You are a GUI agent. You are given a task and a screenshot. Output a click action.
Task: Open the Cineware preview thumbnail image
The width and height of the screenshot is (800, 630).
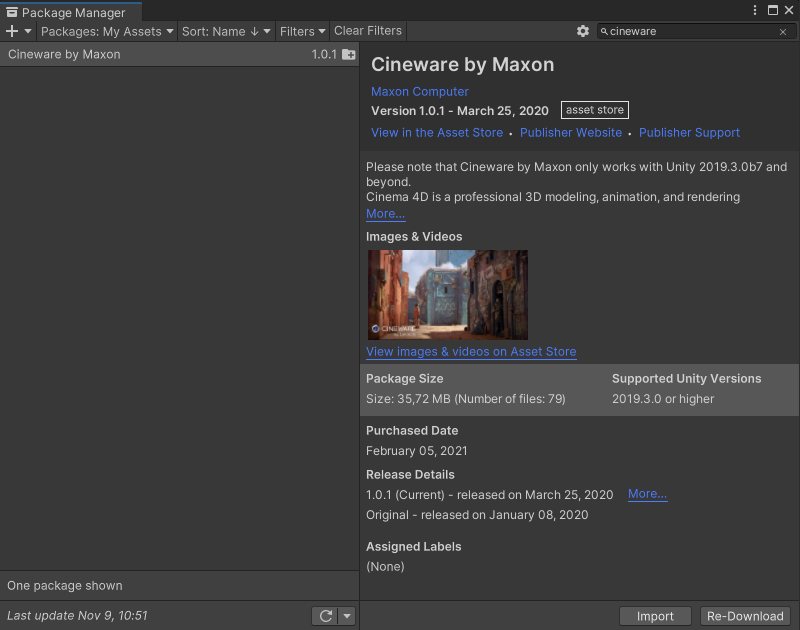pos(448,295)
